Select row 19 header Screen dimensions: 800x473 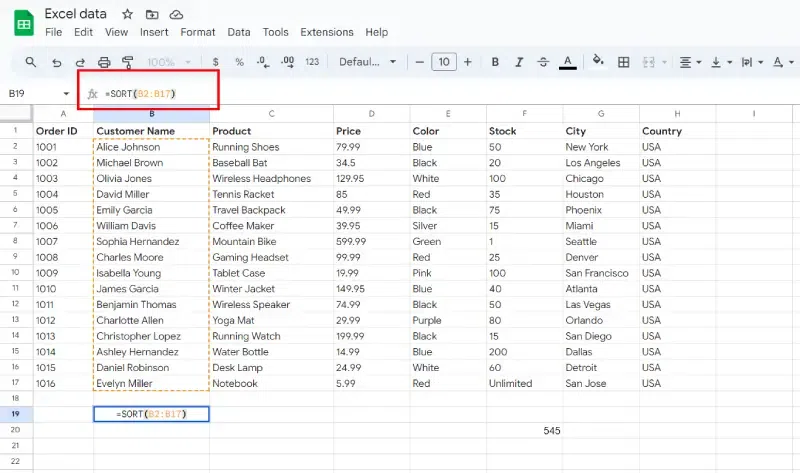(x=16, y=414)
